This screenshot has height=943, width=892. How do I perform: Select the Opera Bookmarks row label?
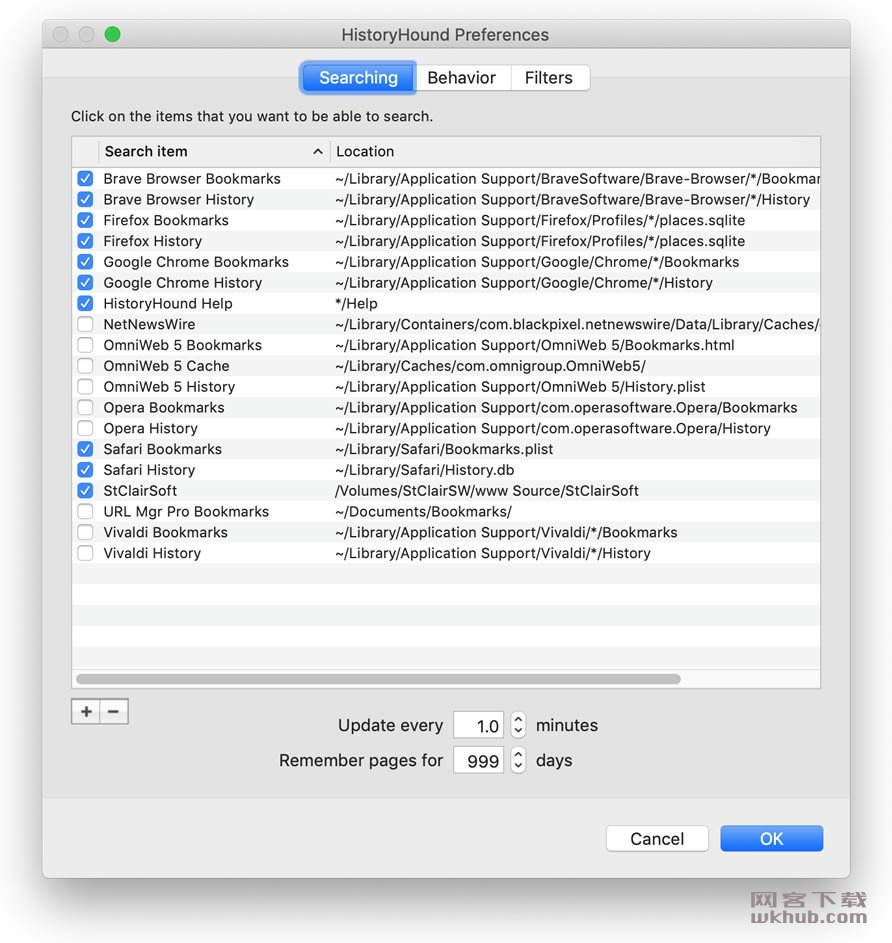[x=164, y=407]
